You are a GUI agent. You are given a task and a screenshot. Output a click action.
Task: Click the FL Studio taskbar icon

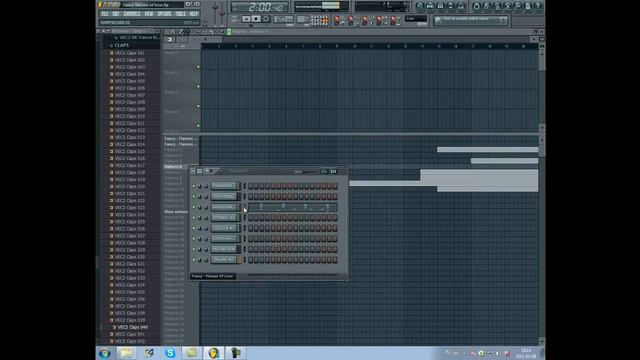[x=213, y=353]
